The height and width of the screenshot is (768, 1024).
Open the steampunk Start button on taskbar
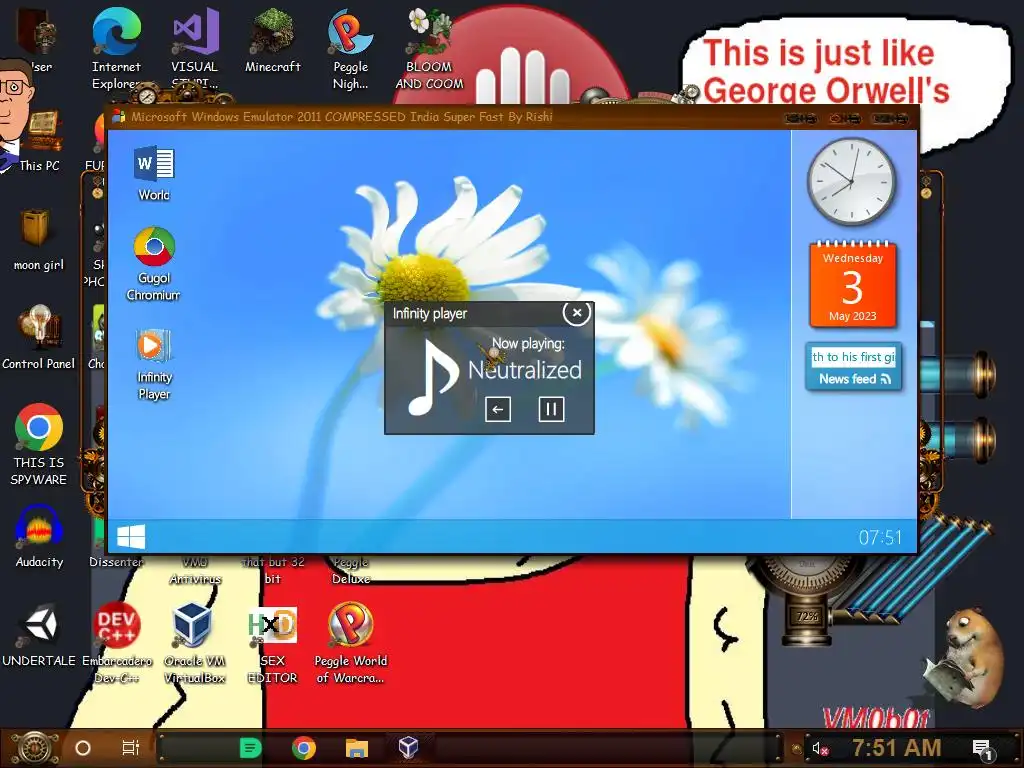pos(35,748)
